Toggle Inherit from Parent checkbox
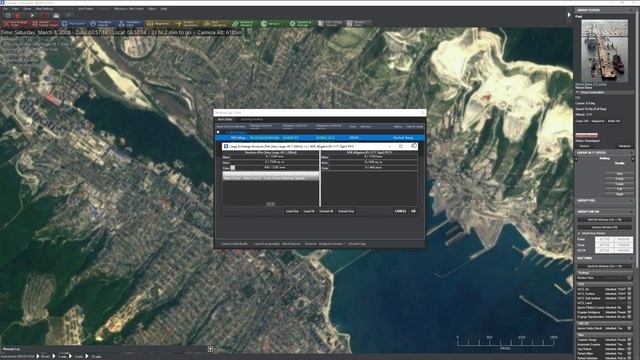Viewport: 640px width, 360px height. point(579,233)
